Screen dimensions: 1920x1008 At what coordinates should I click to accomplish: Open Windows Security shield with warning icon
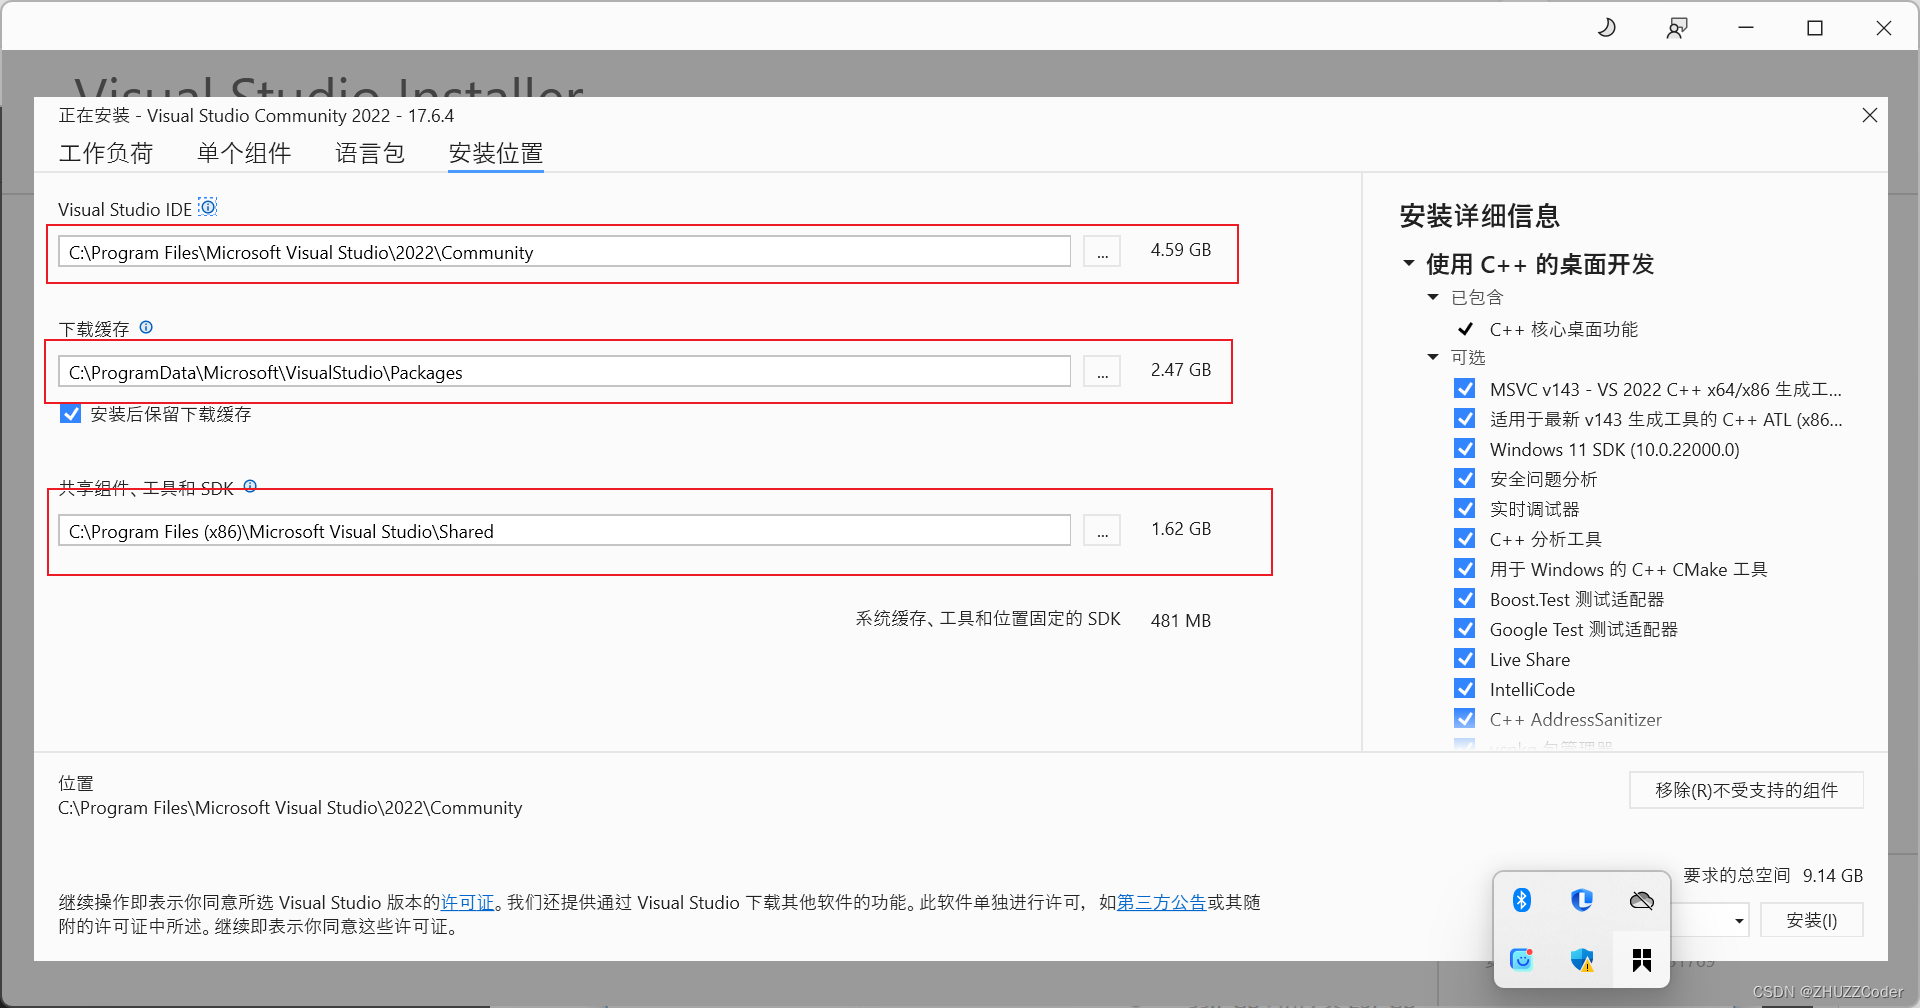tap(1582, 960)
